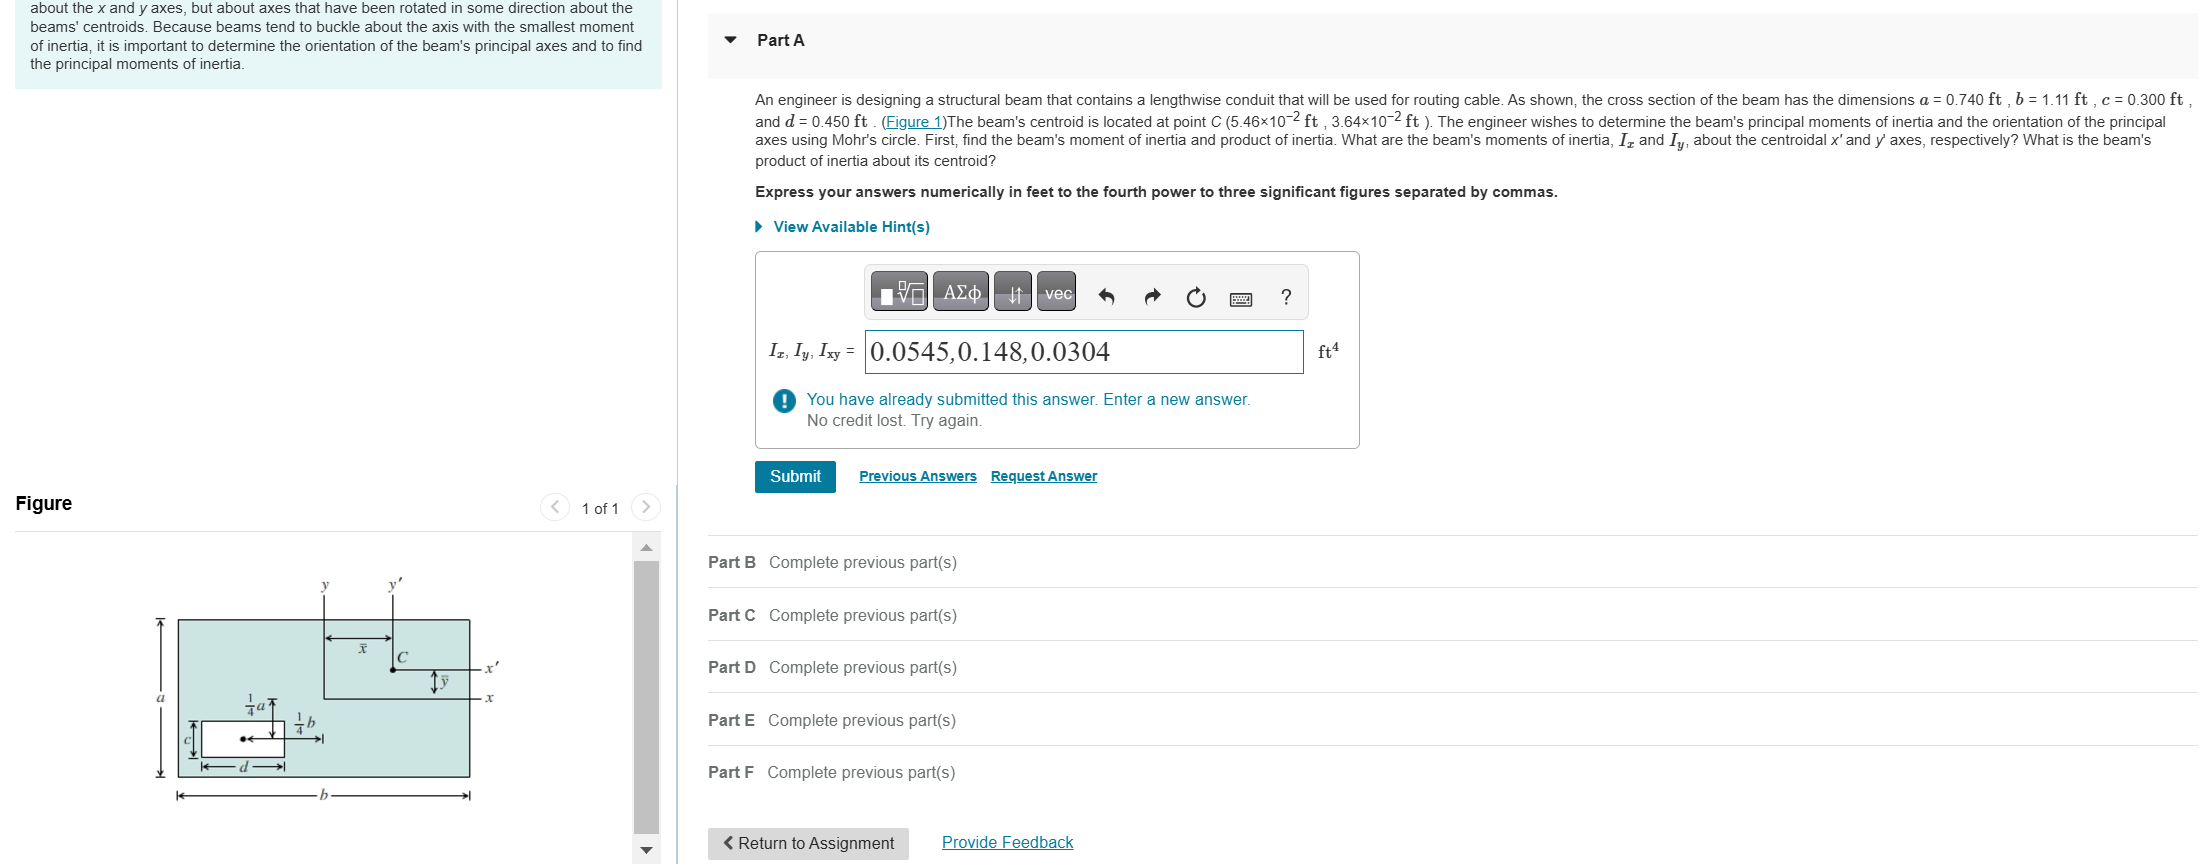Open the Previous Answers link
The height and width of the screenshot is (864, 2210).
918,476
